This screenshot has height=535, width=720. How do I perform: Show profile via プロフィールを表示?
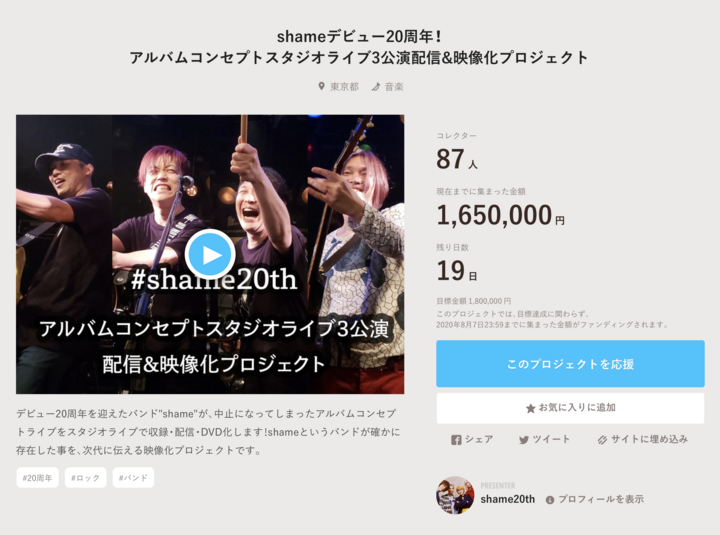click(x=601, y=500)
